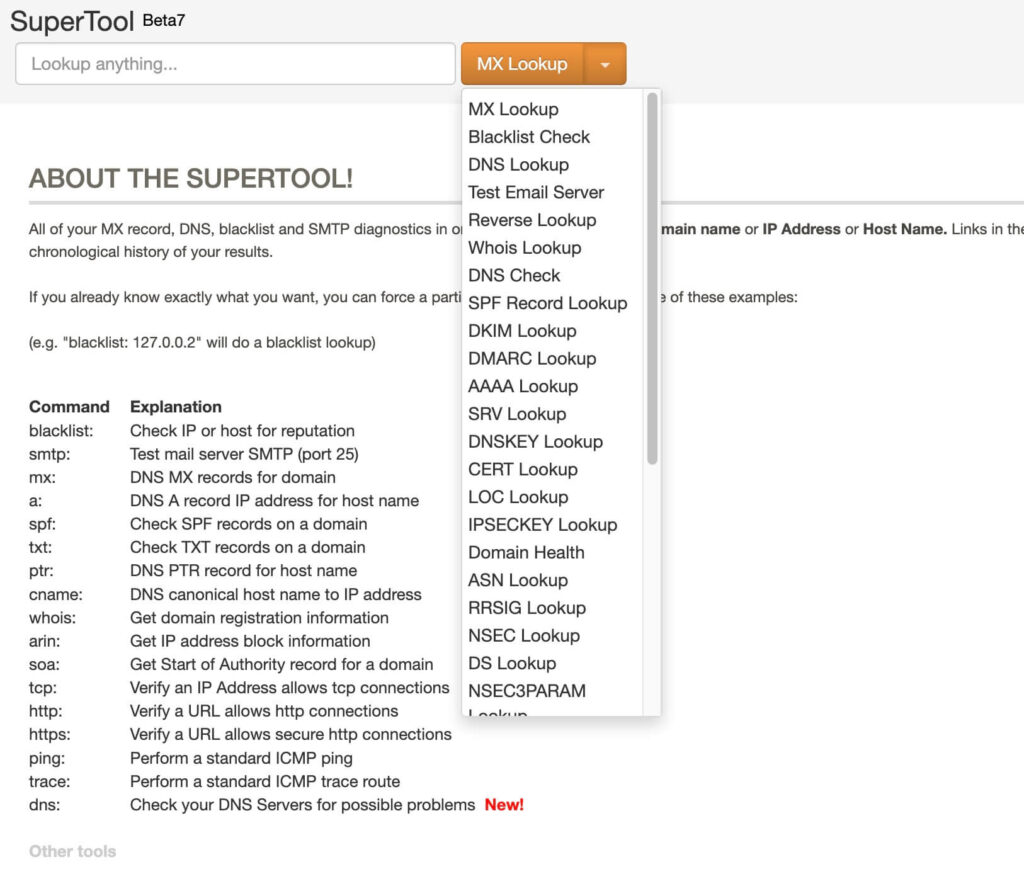Pick Test Email Server option
Screen dimensions: 1024x879
coord(536,192)
